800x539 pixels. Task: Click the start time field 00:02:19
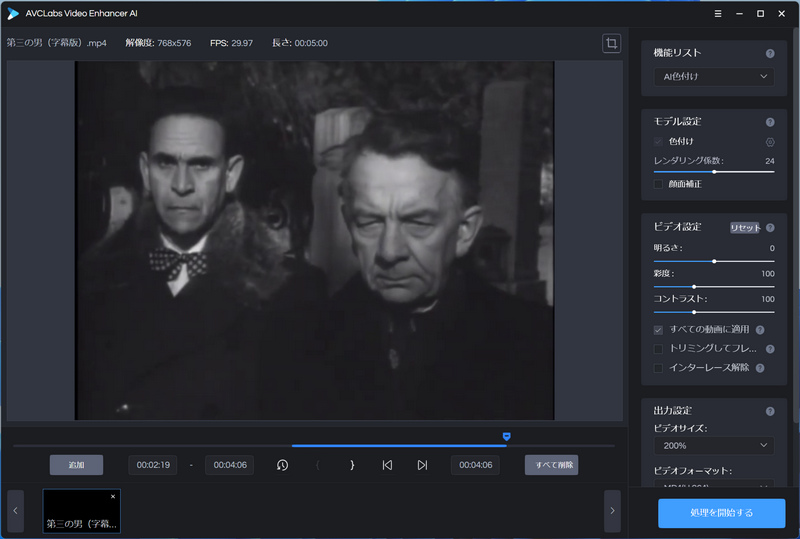coord(153,465)
